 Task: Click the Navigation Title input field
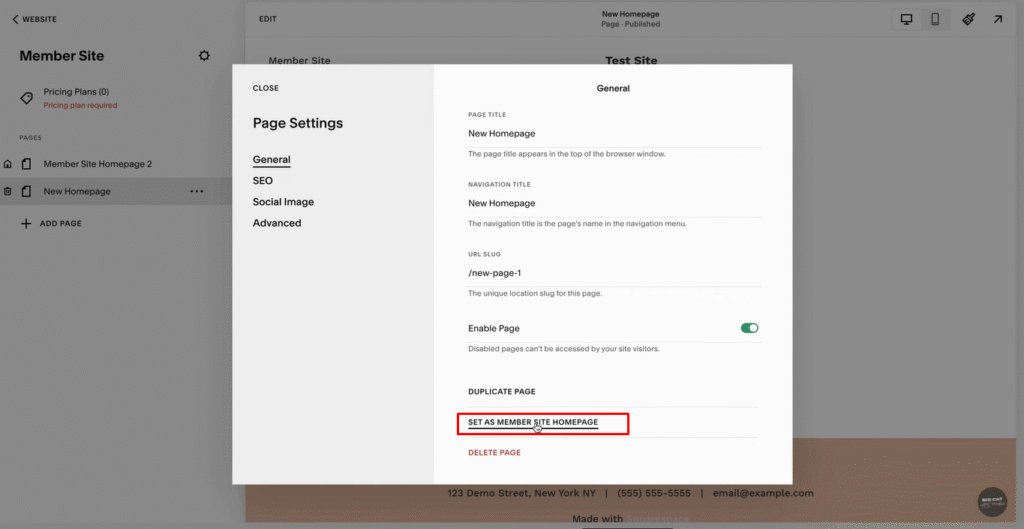point(614,204)
